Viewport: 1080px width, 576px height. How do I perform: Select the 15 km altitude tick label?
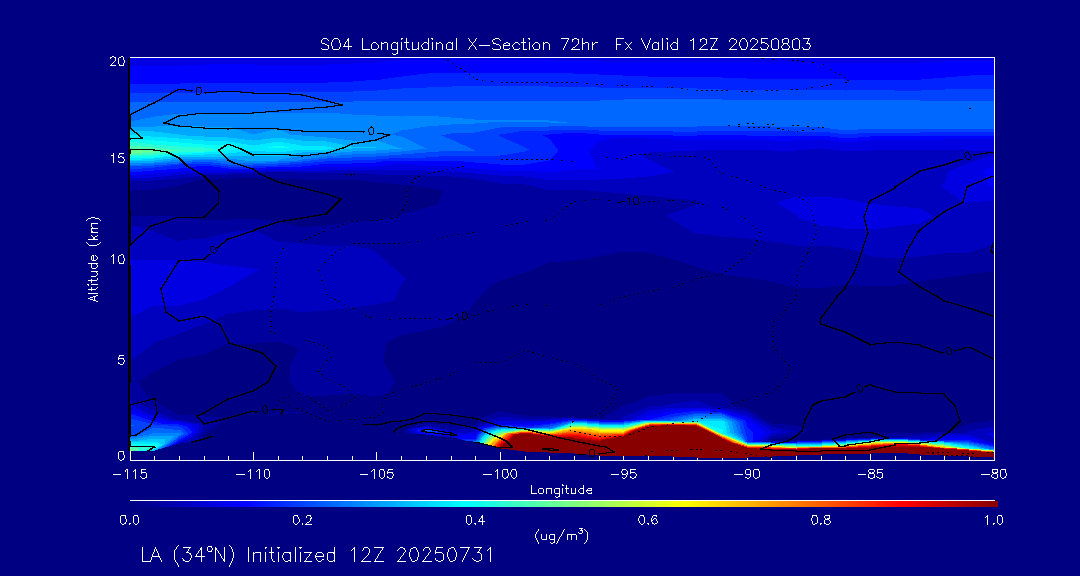pos(116,159)
